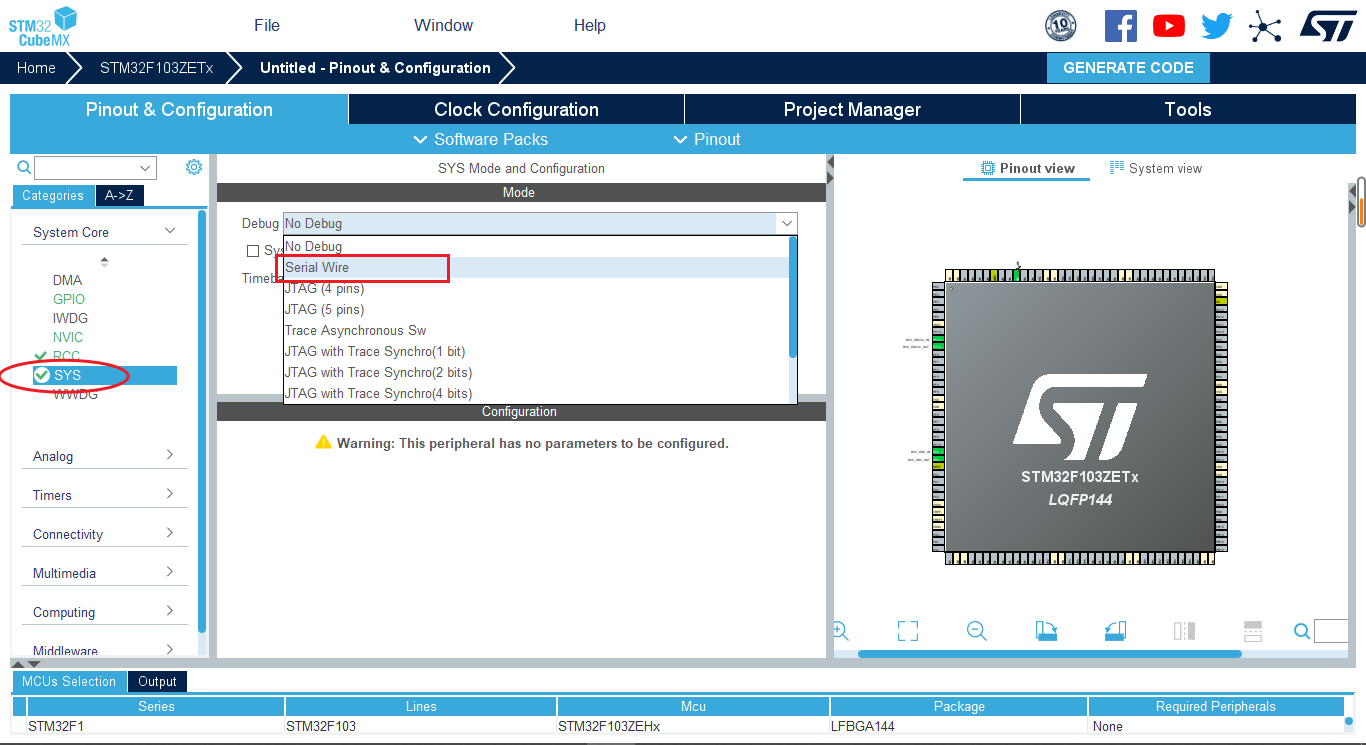Open the File menu
The width and height of the screenshot is (1366, 745).
[267, 25]
